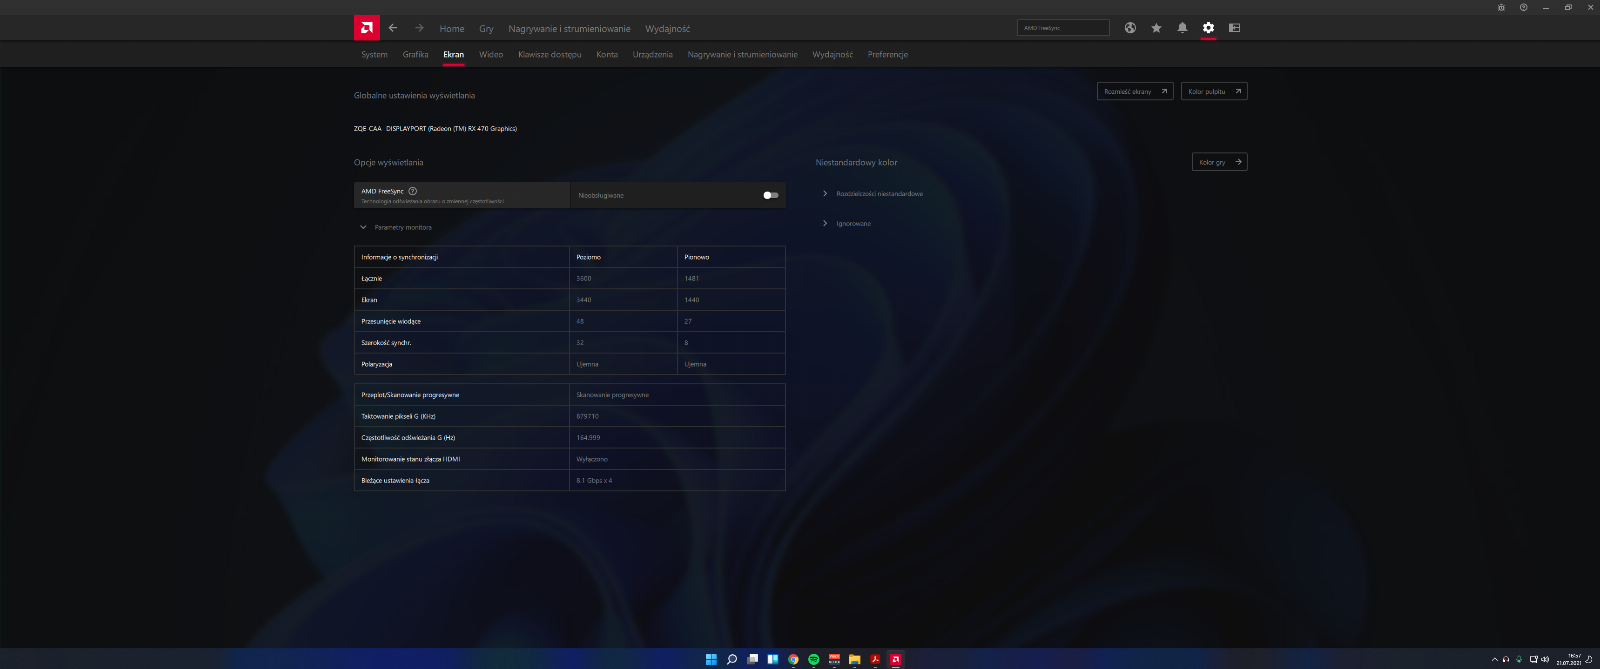Image resolution: width=1600 pixels, height=669 pixels.
Task: Open Spotify from the taskbar
Action: pos(814,659)
